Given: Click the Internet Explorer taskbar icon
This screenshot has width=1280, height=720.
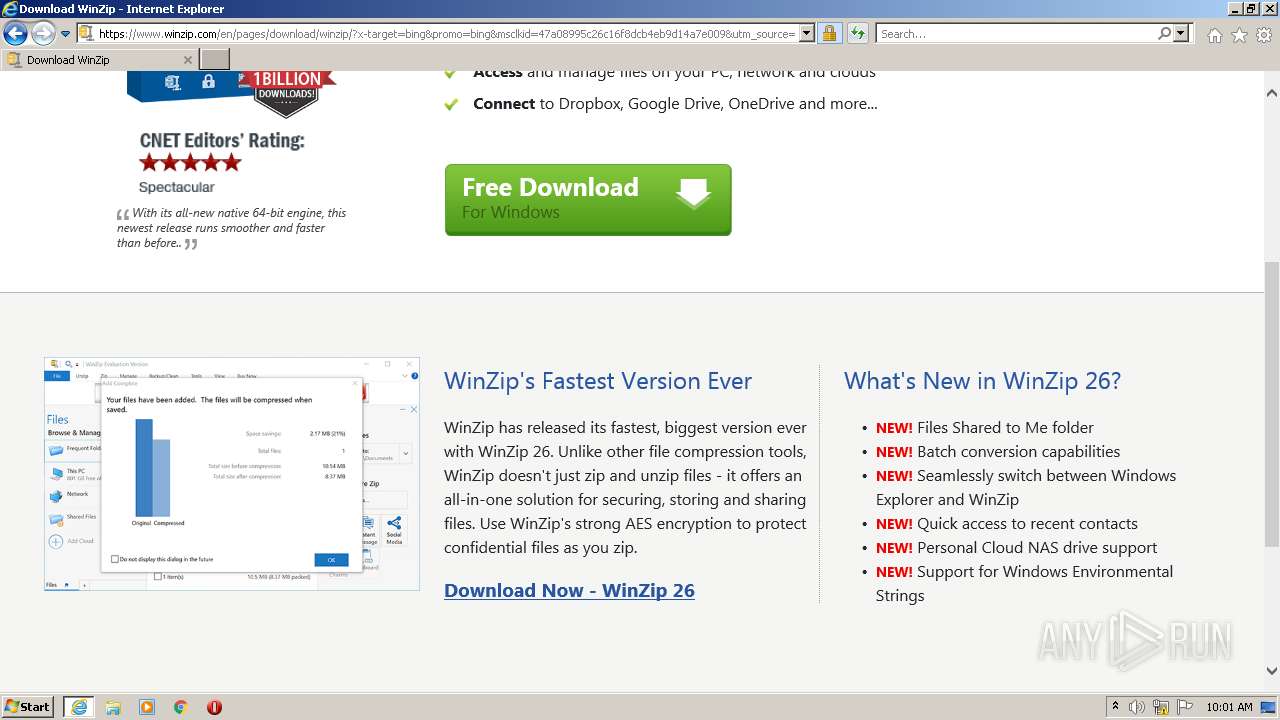Looking at the screenshot, I should (x=79, y=707).
